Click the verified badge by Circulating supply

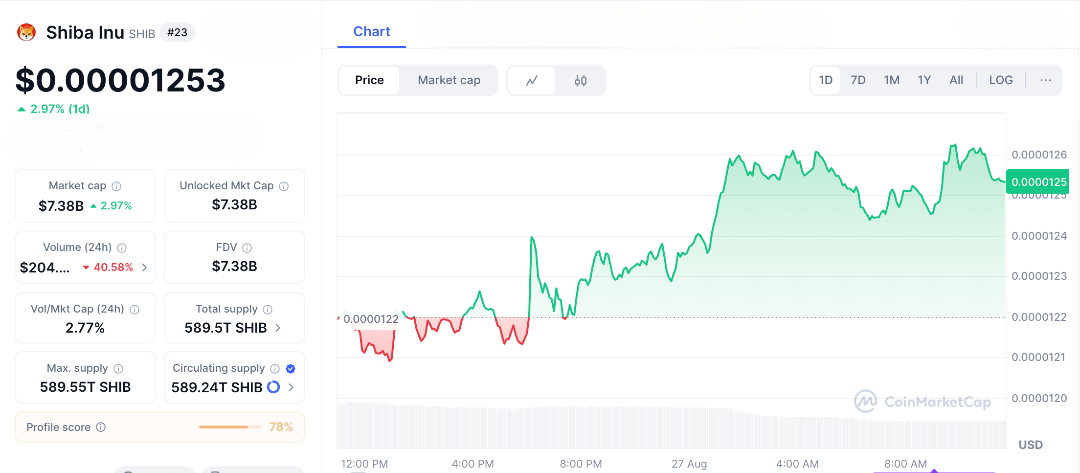point(290,369)
